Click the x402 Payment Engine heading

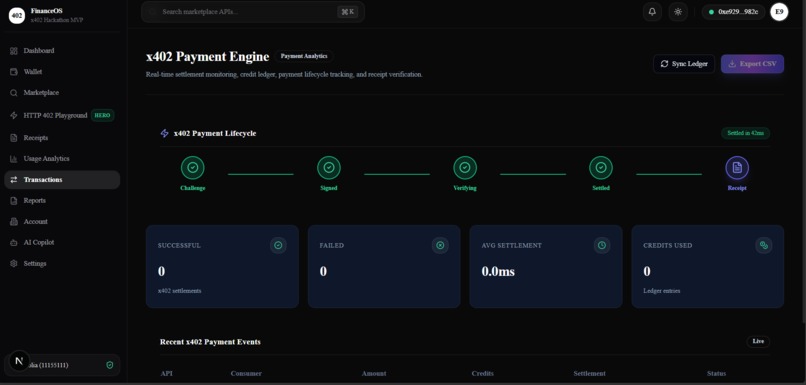[x=208, y=57]
